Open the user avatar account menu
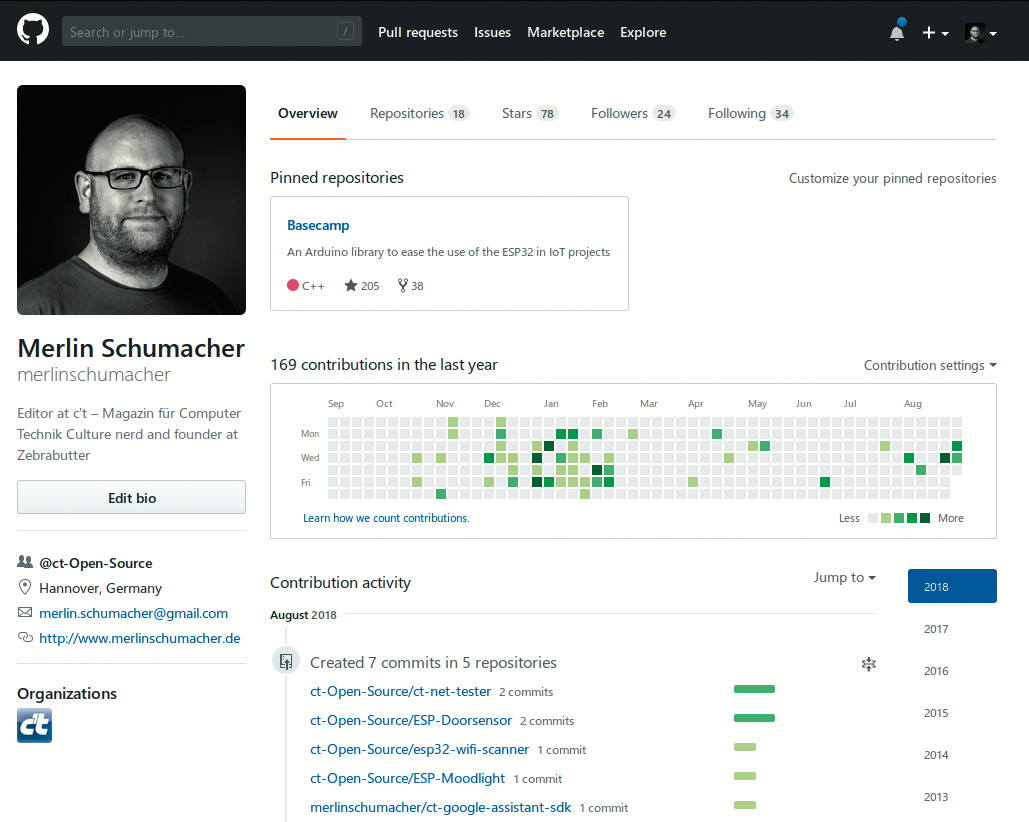The height and width of the screenshot is (822, 1029). point(980,33)
